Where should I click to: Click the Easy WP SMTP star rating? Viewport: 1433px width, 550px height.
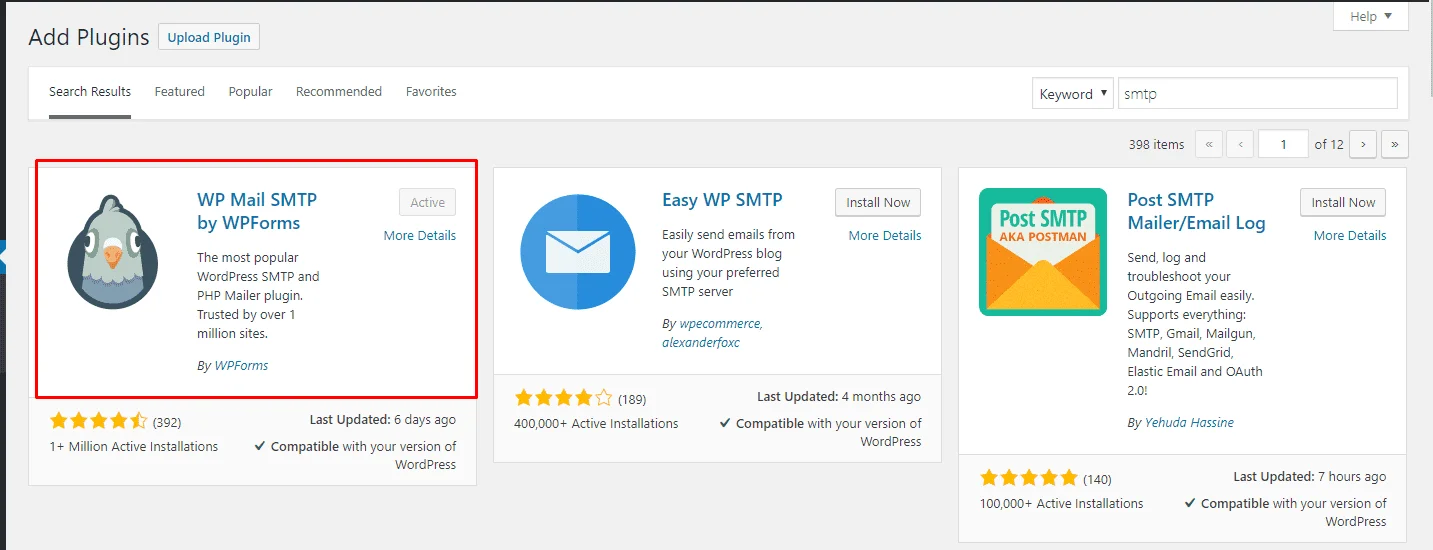[563, 398]
